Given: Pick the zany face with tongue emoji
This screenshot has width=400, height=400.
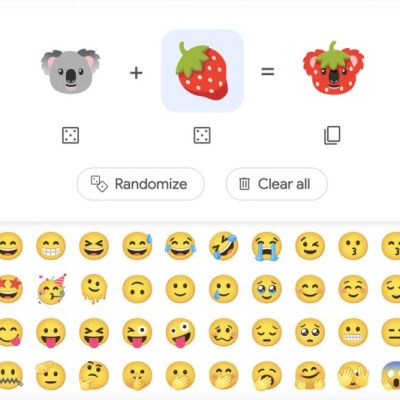Looking at the screenshot, I should 180,333.
